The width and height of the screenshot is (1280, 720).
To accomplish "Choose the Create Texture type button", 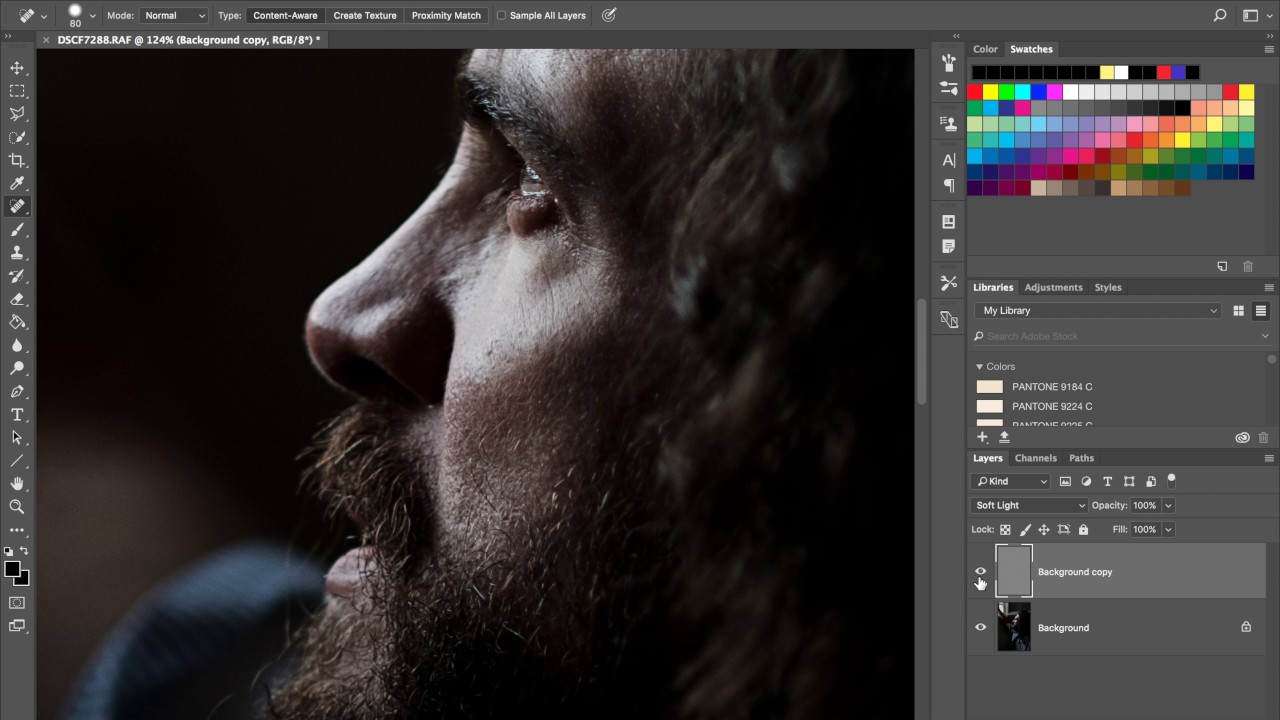I will point(365,16).
